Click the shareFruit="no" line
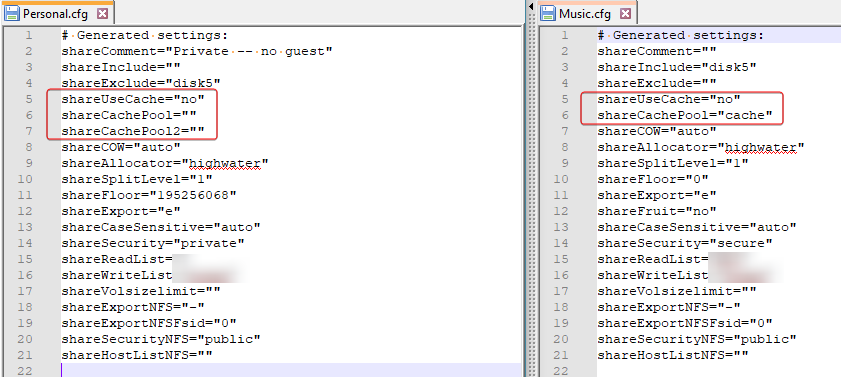Screen dimensions: 841x377 click(656, 211)
